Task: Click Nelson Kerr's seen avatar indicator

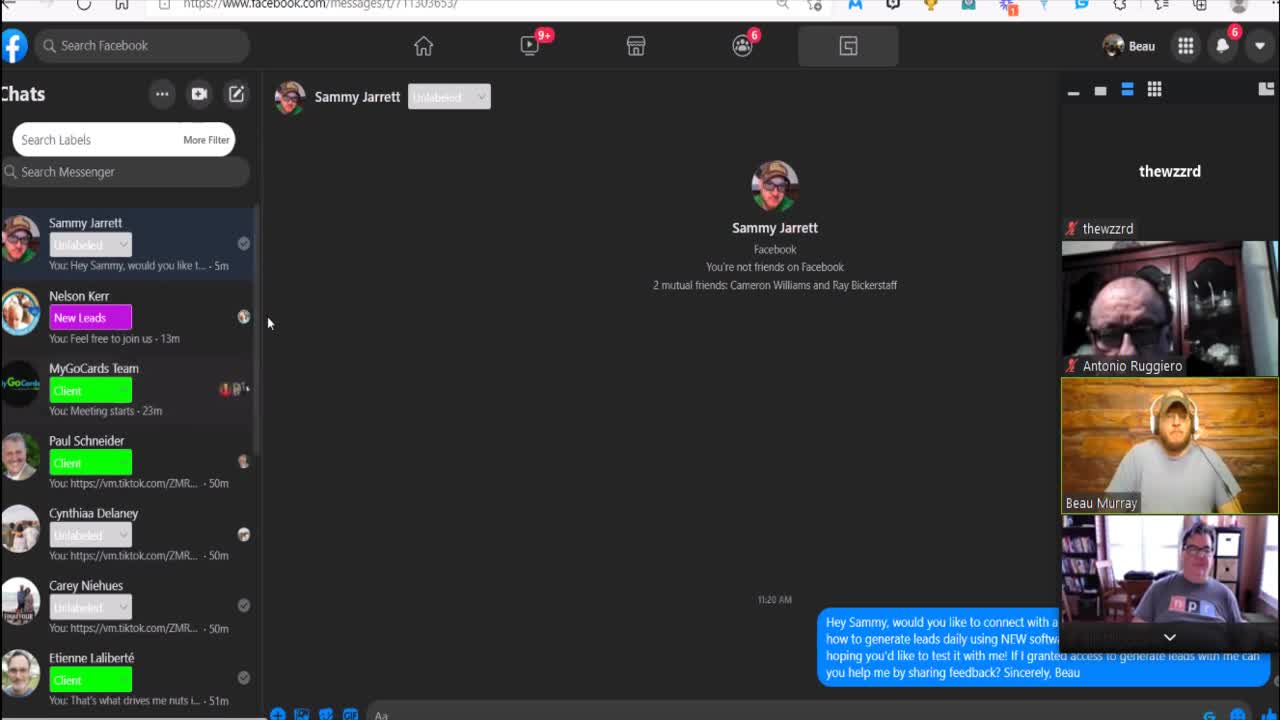Action: tap(243, 317)
